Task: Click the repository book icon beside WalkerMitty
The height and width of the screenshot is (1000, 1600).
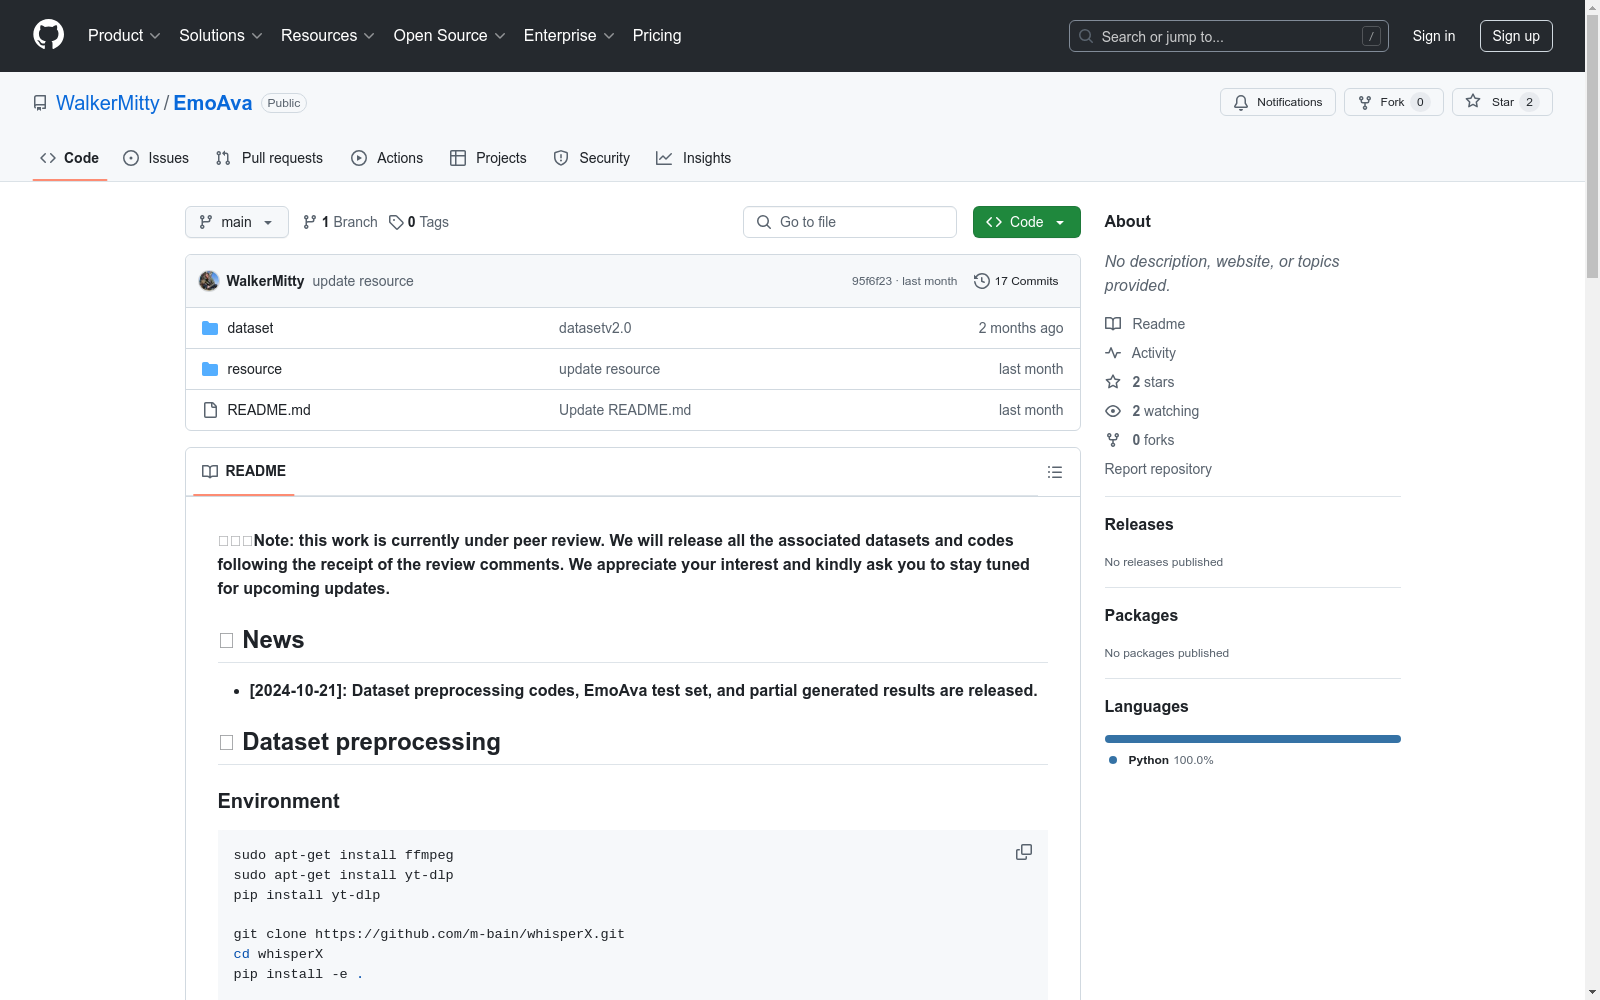Action: (40, 103)
